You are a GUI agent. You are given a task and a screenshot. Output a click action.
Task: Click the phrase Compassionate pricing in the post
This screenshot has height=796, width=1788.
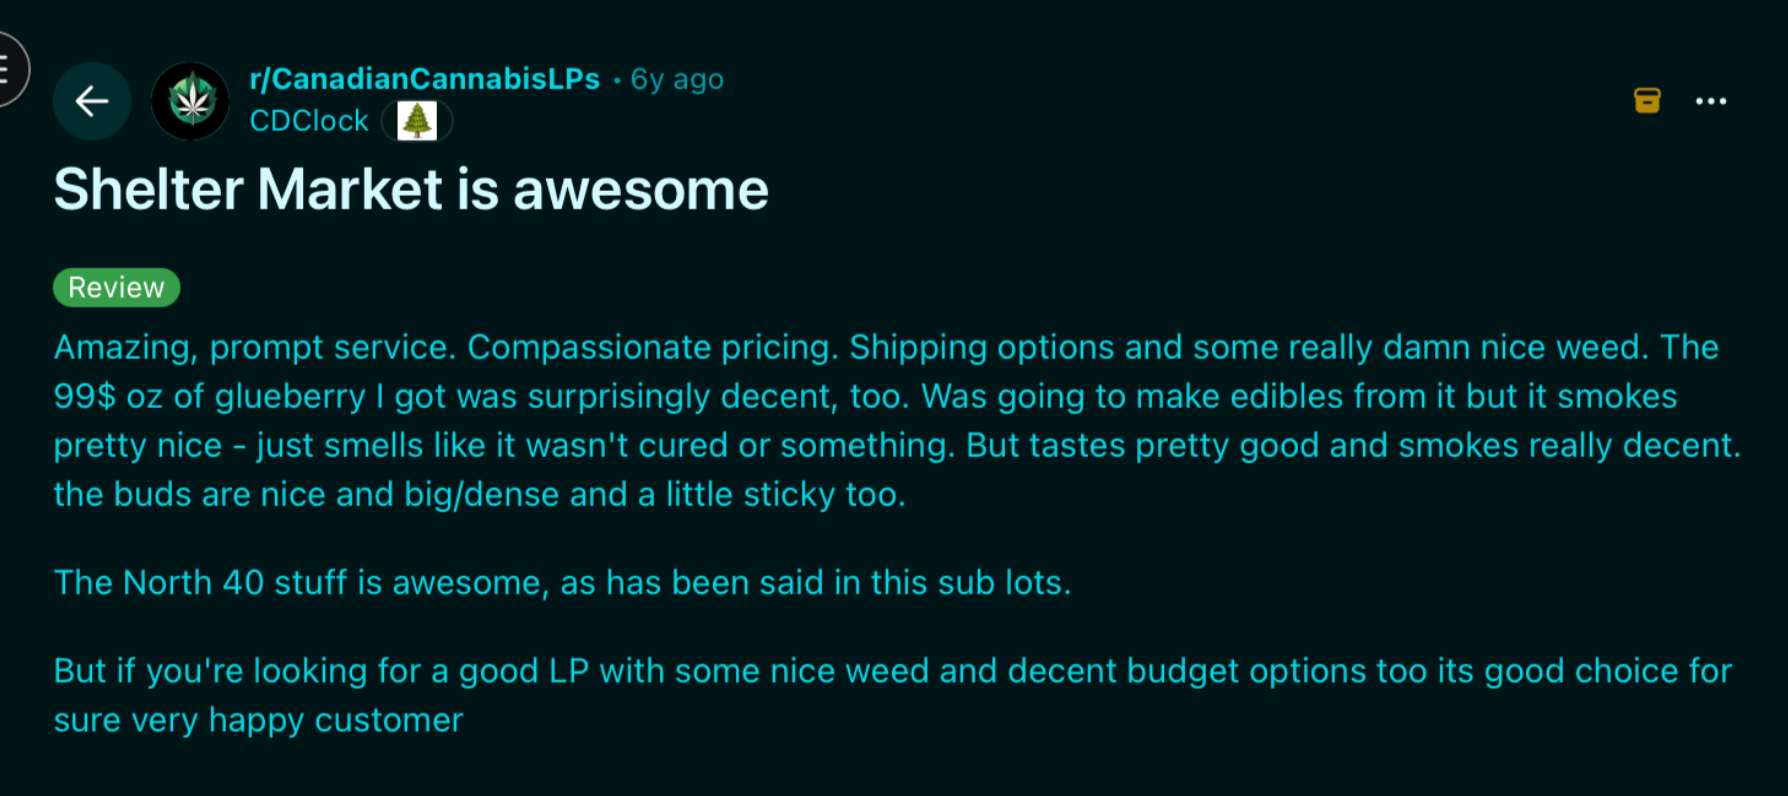pos(653,347)
